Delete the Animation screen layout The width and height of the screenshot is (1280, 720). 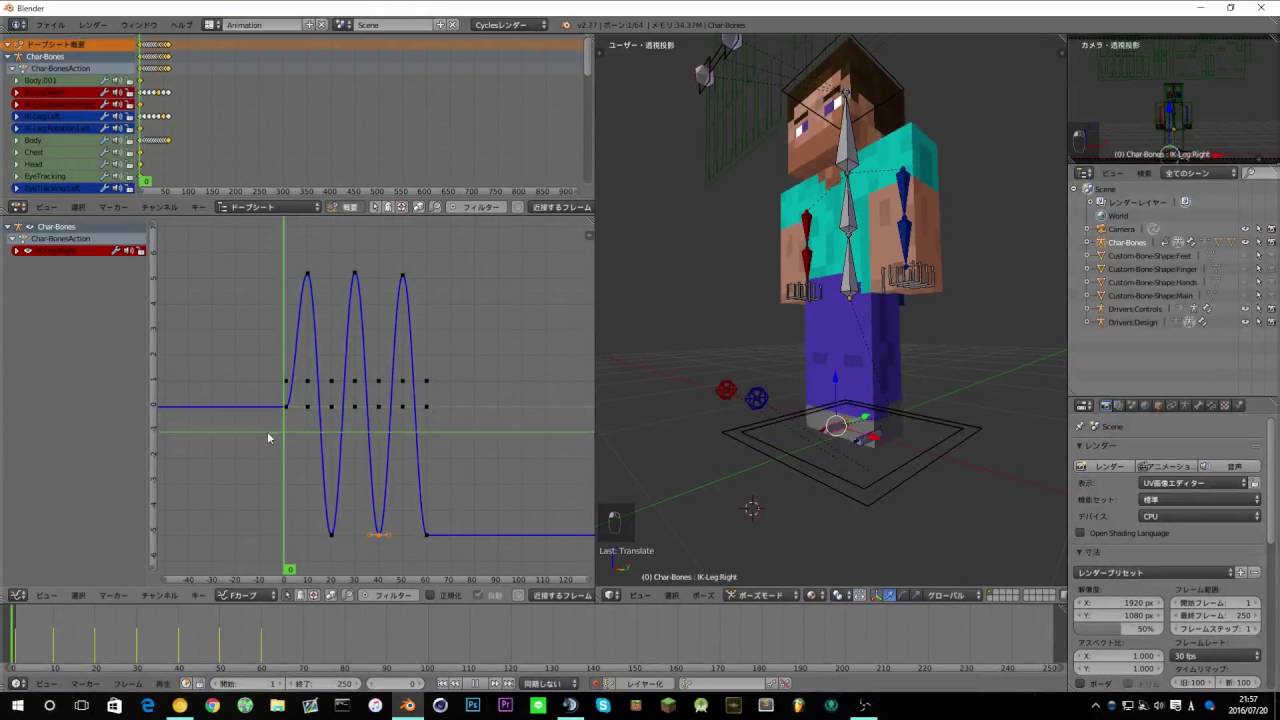click(x=320, y=24)
